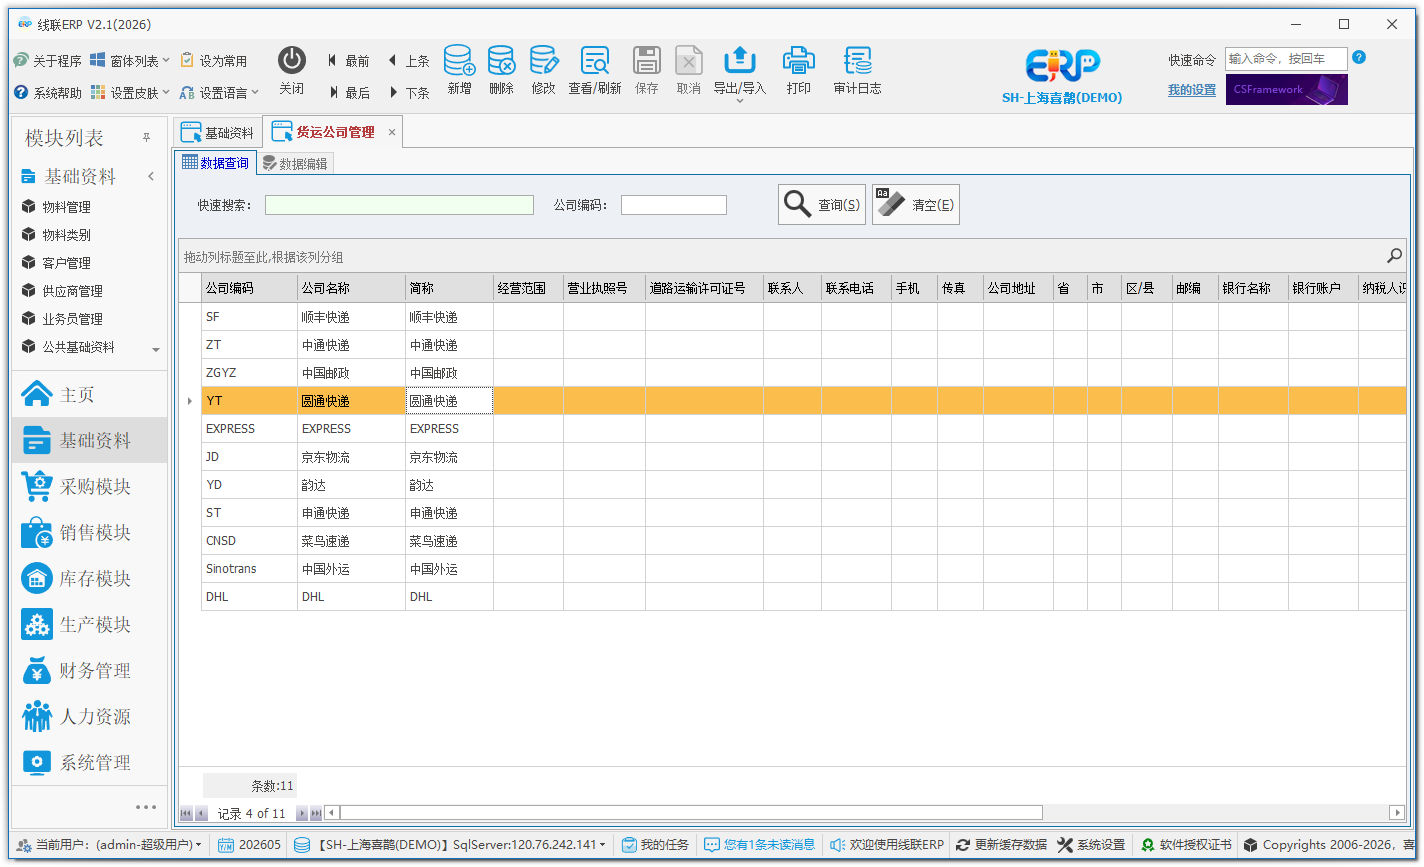Open 业务员管理 in the sidebar
The width and height of the screenshot is (1424, 867).
click(x=73, y=319)
